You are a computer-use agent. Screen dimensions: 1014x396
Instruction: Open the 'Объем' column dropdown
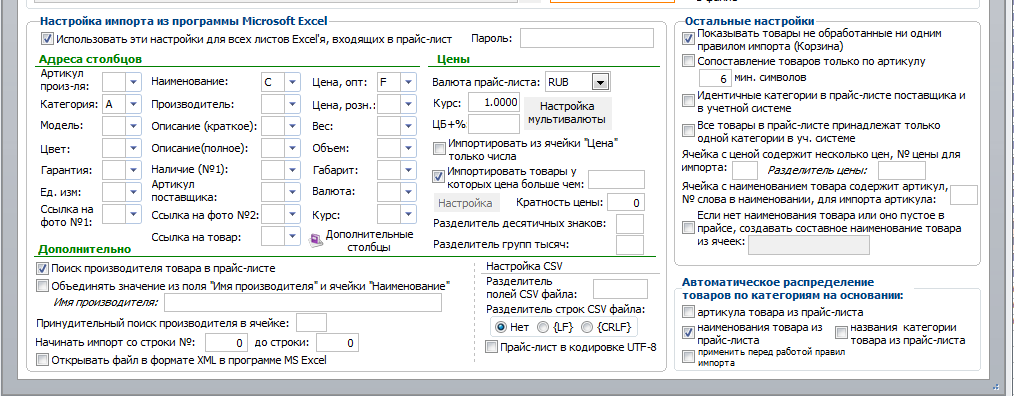(408, 148)
